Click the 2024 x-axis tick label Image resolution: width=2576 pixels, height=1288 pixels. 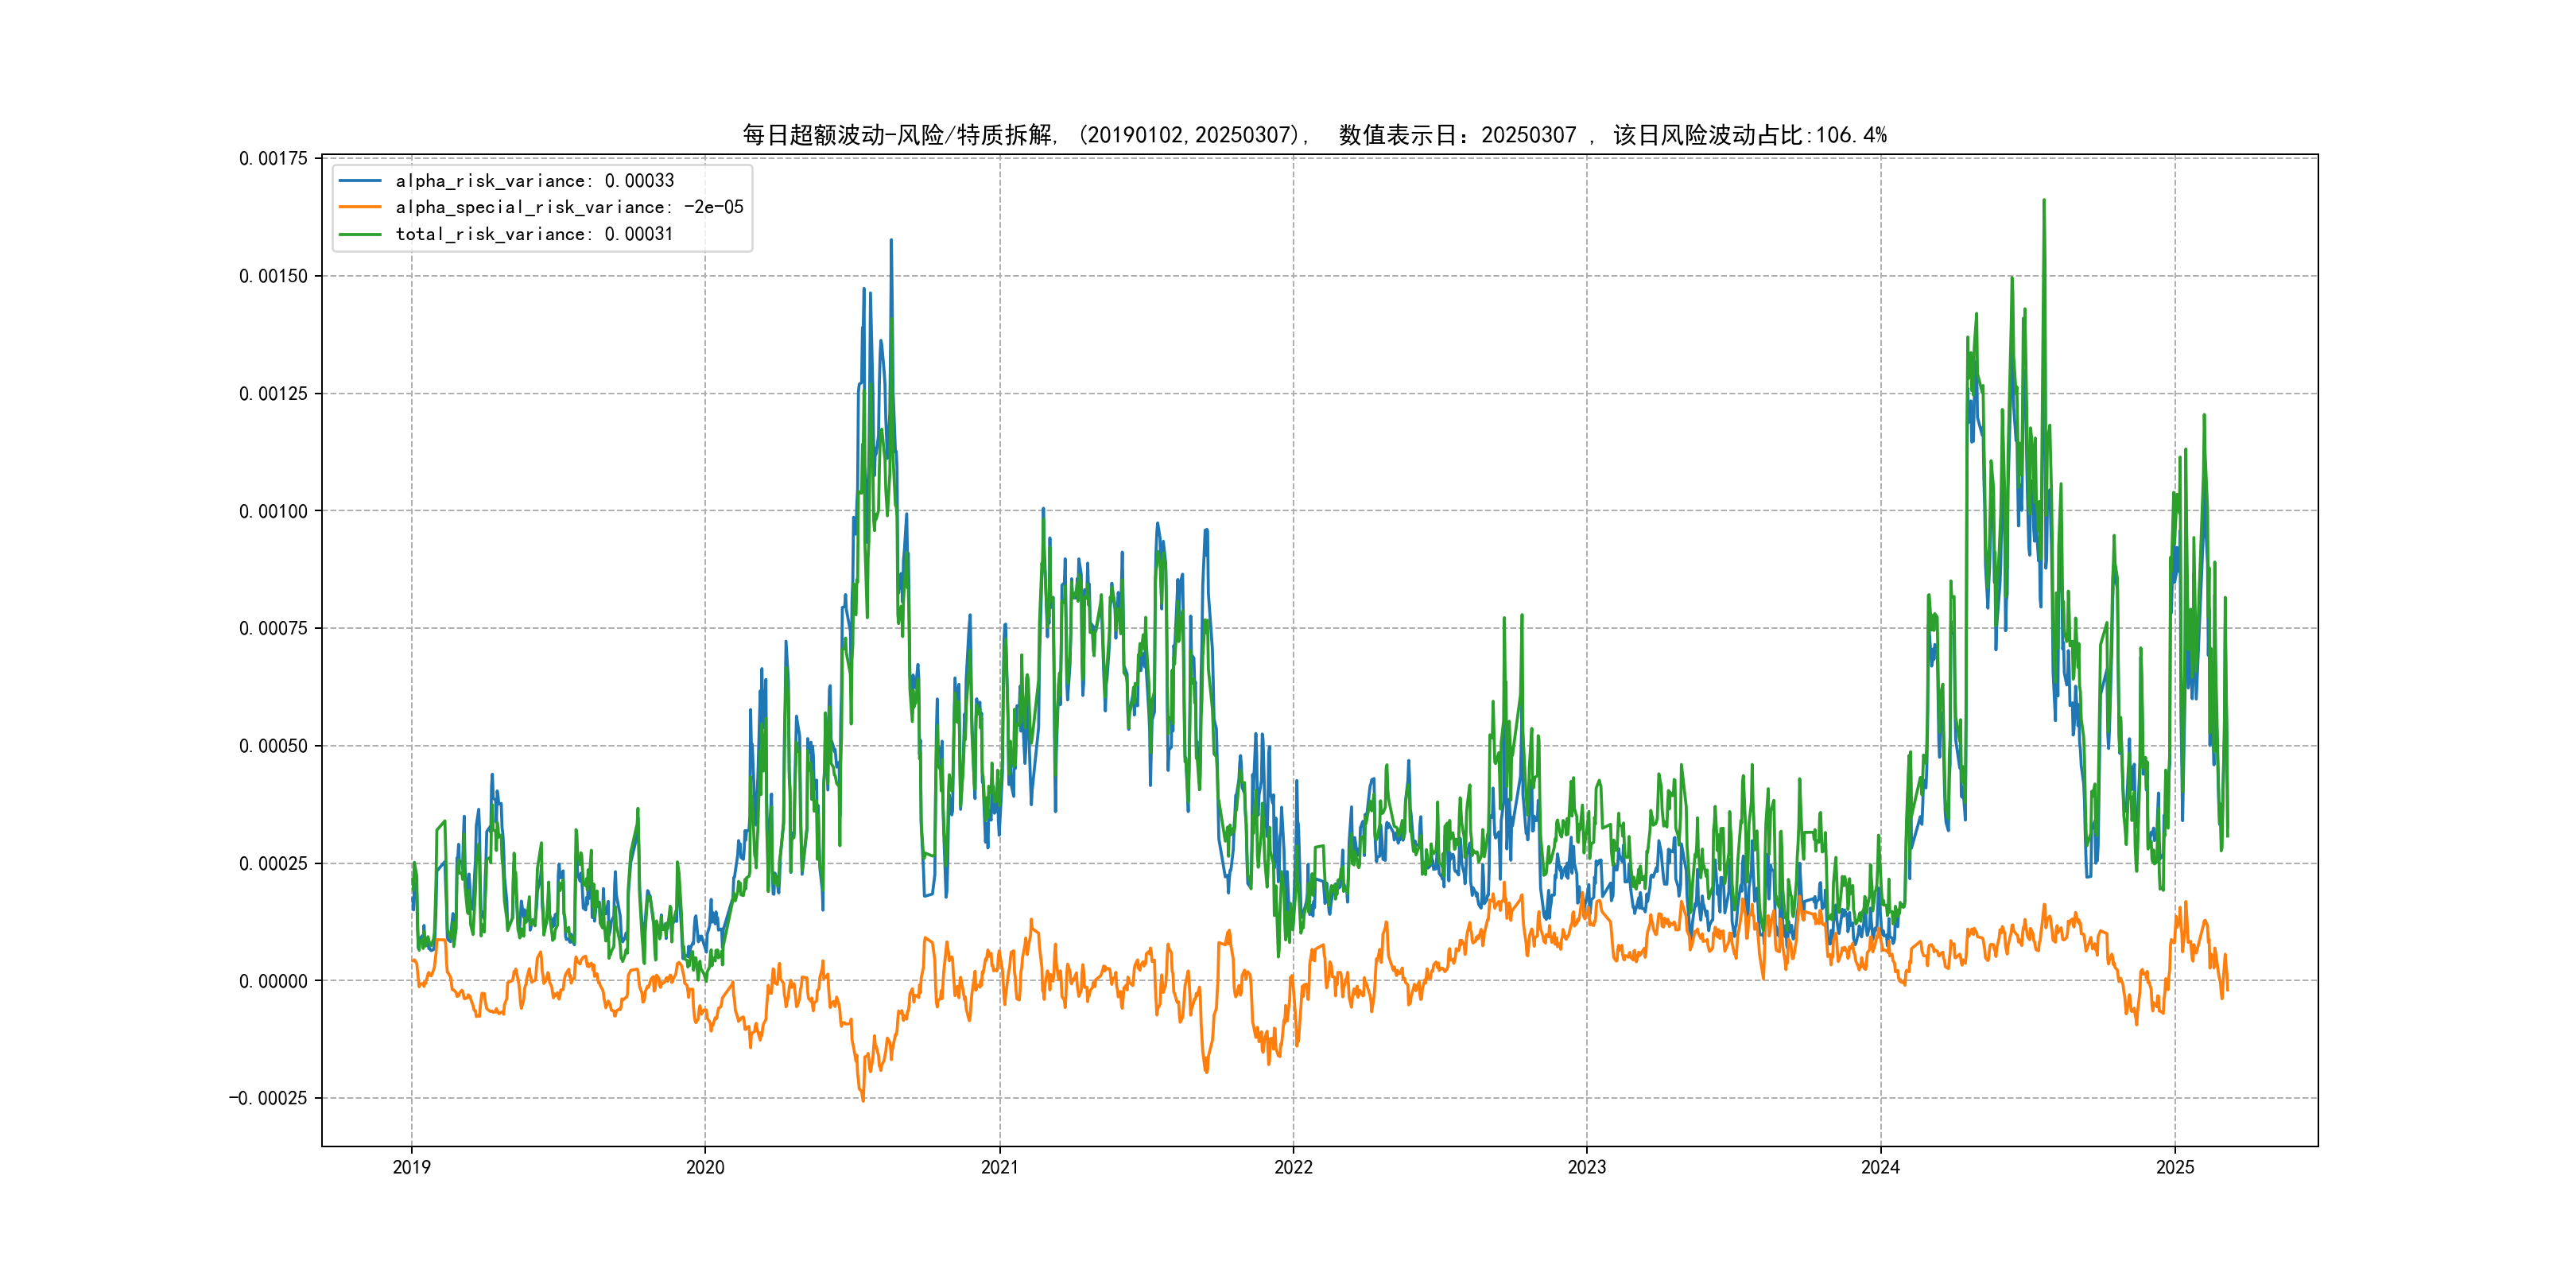tap(1880, 1167)
